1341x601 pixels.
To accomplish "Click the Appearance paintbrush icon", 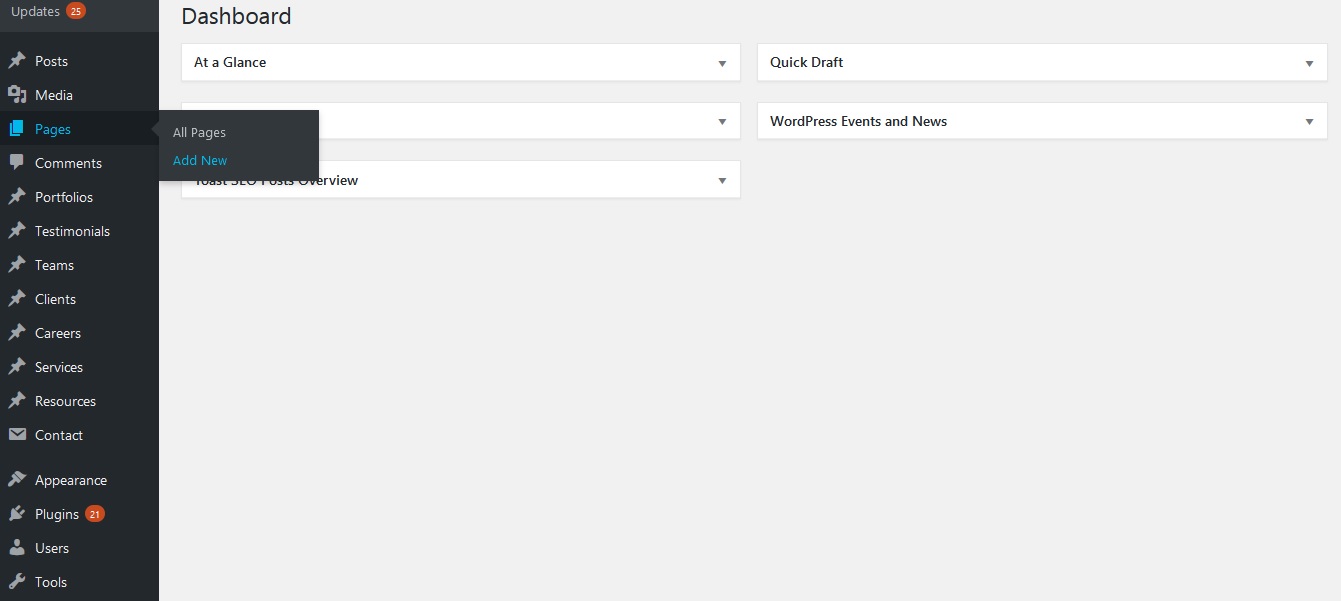I will coord(17,480).
